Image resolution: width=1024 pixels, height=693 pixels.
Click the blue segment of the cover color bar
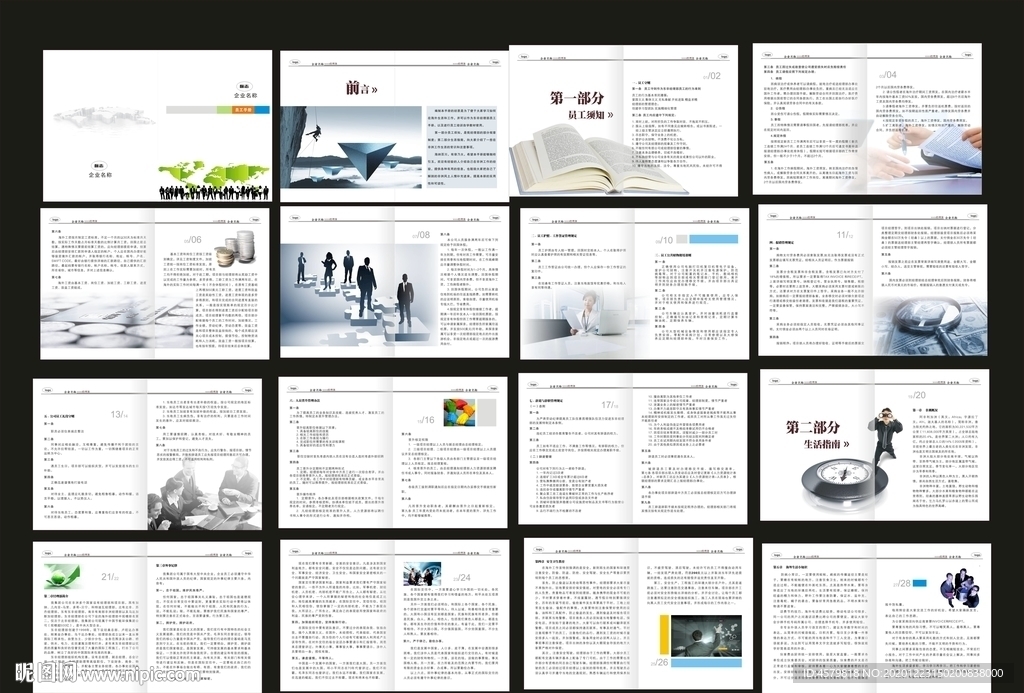click(x=262, y=110)
